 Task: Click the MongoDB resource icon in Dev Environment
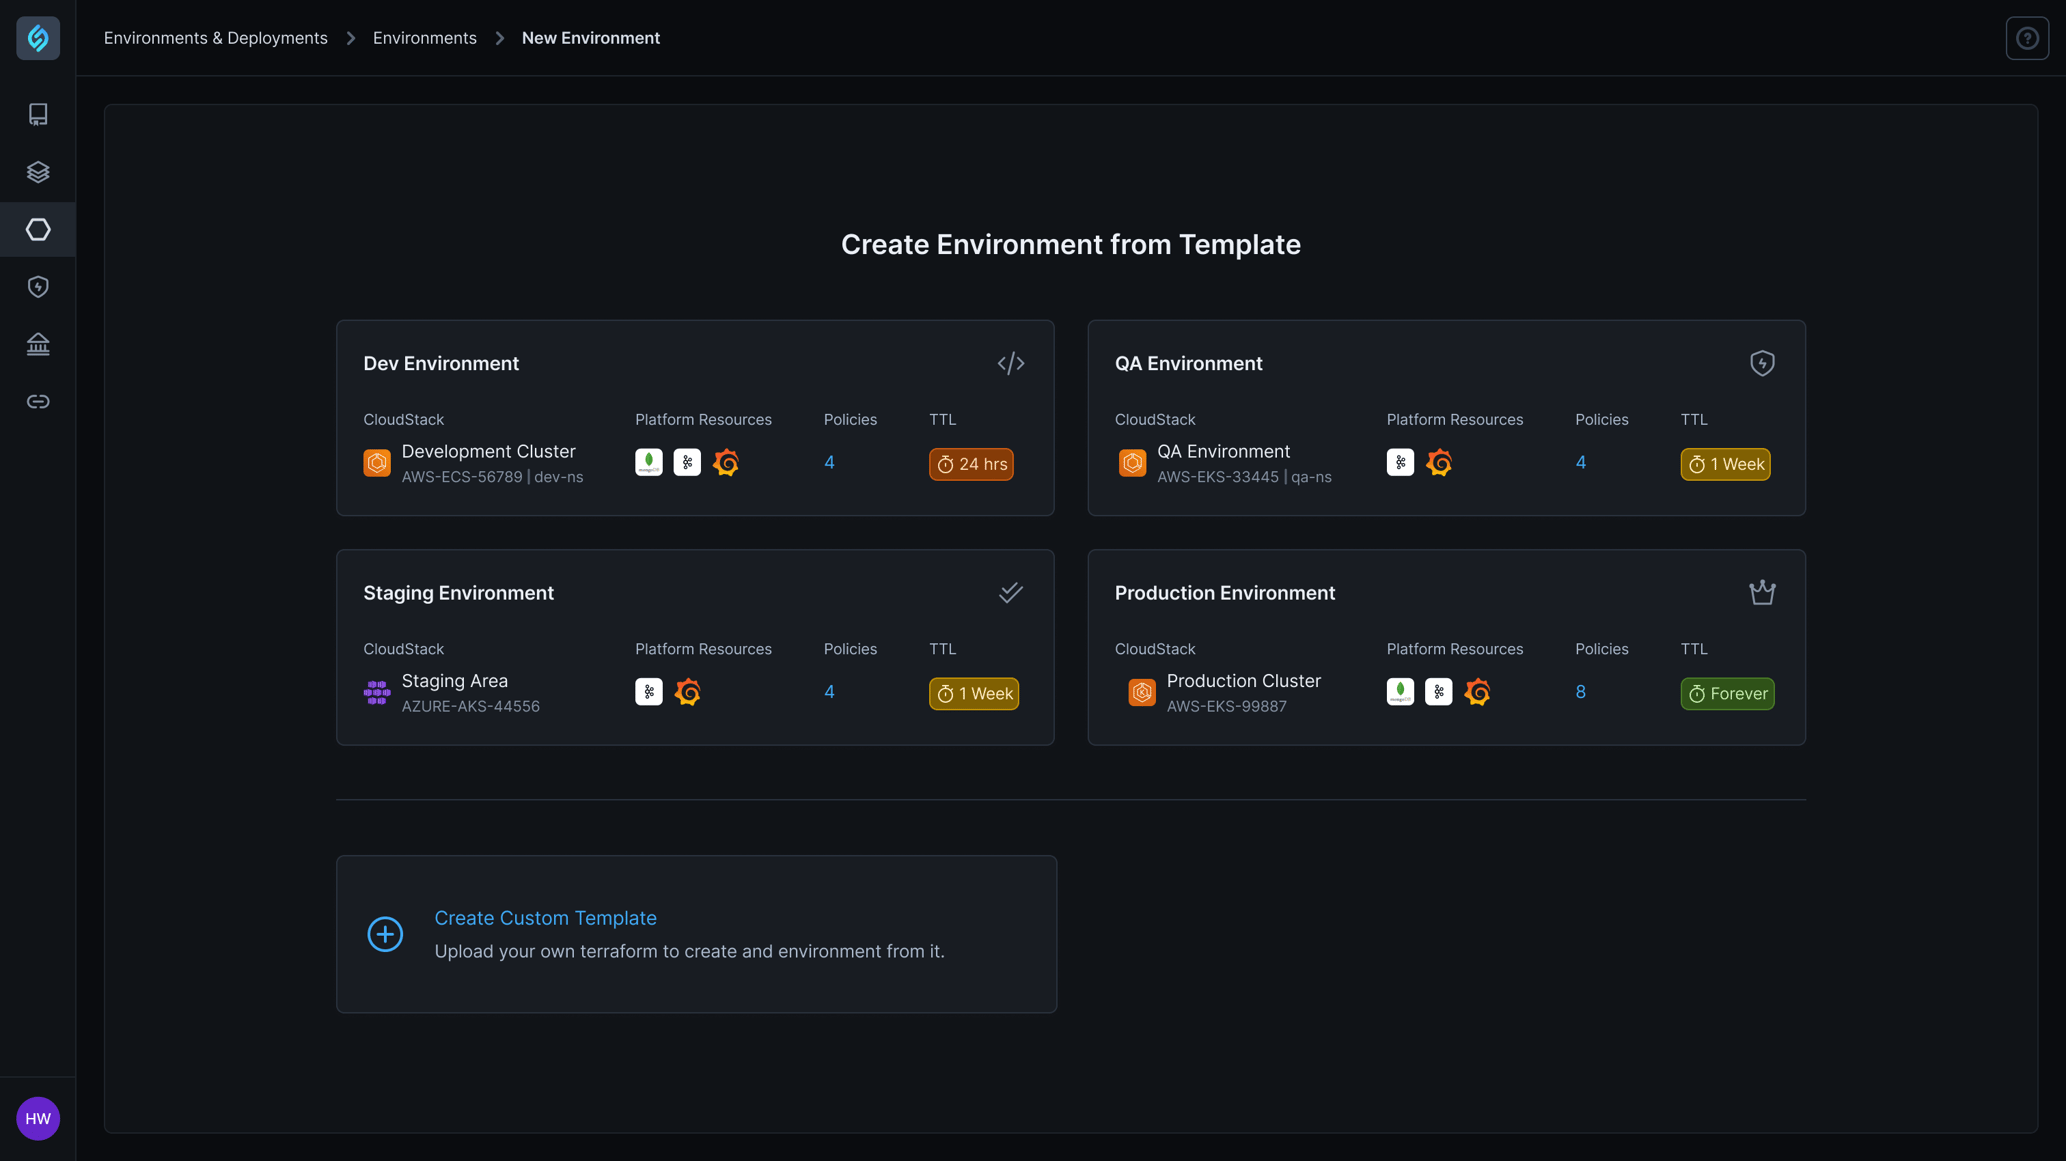pyautogui.click(x=649, y=462)
